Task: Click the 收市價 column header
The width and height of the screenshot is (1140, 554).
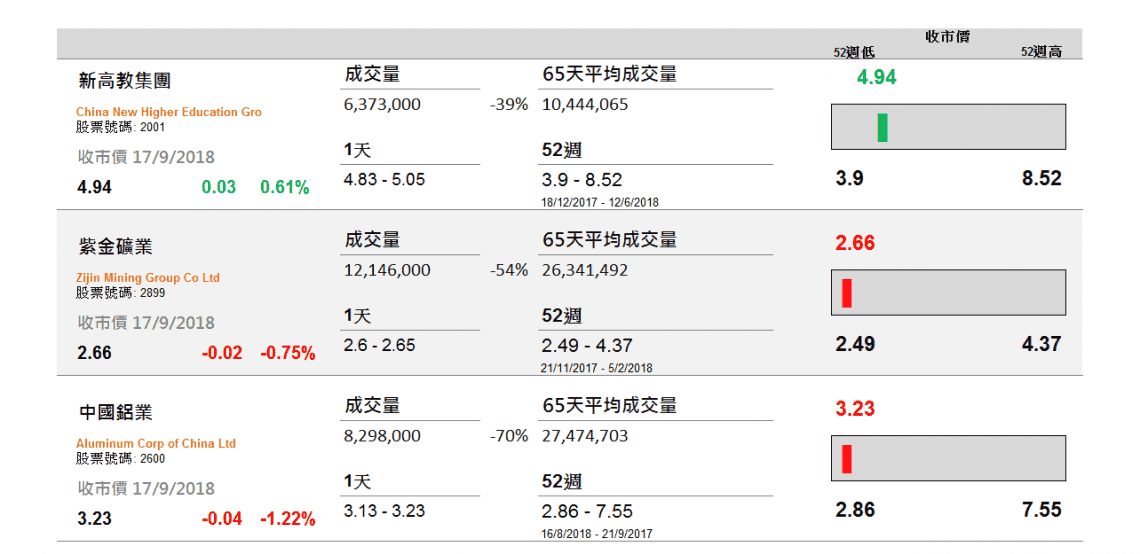Action: [947, 37]
